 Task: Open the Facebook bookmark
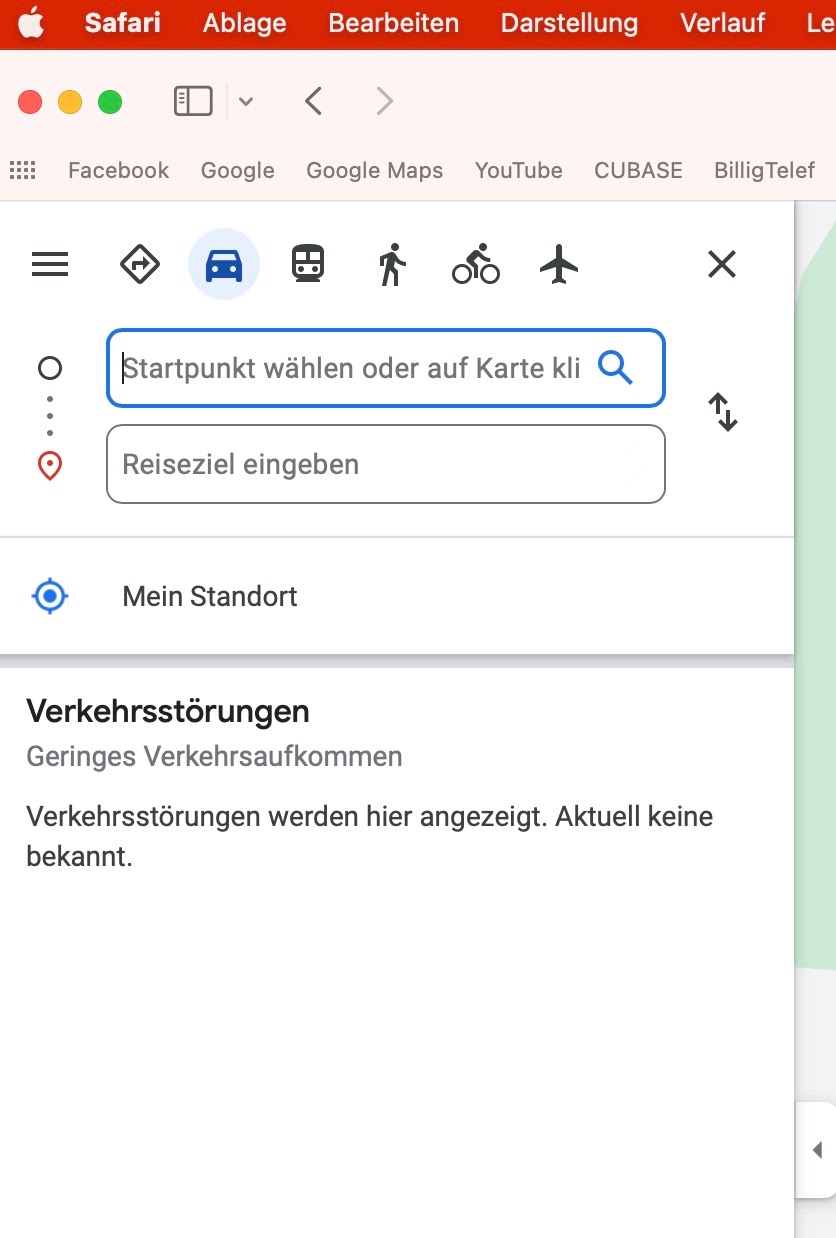[118, 170]
